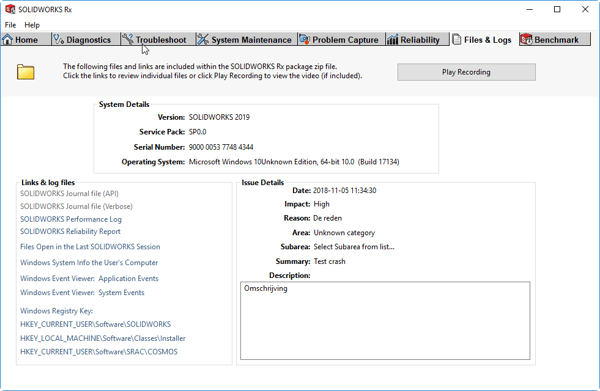Open HKEY_CURRENT_USER\Software\SOLIDWORKS registry link
600x391 pixels.
(x=95, y=324)
